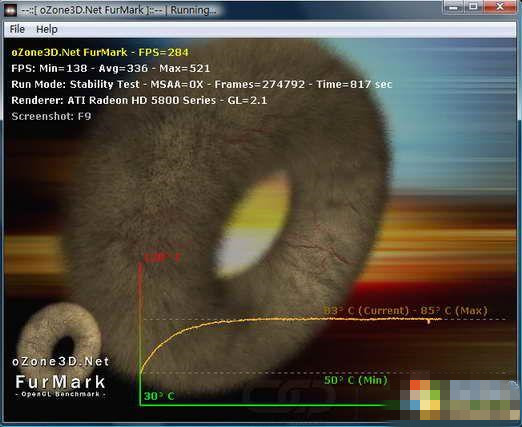This screenshot has width=522, height=427.
Task: Click the red GPU label above graph axis
Action: coord(163,257)
